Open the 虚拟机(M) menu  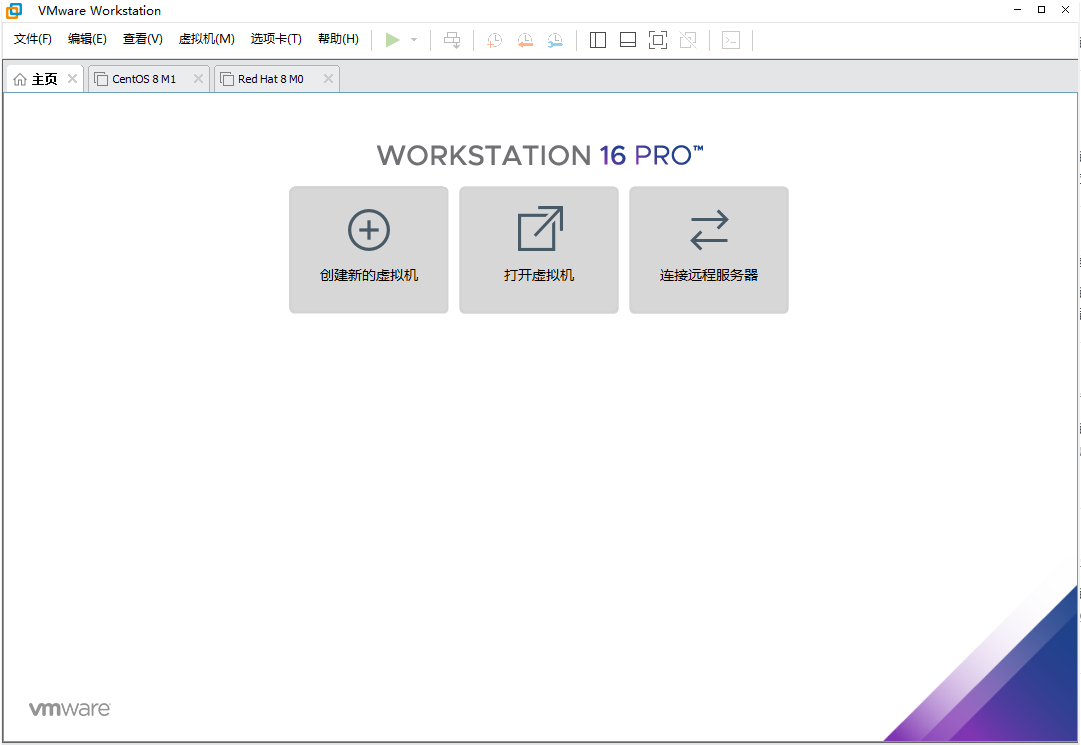(206, 39)
